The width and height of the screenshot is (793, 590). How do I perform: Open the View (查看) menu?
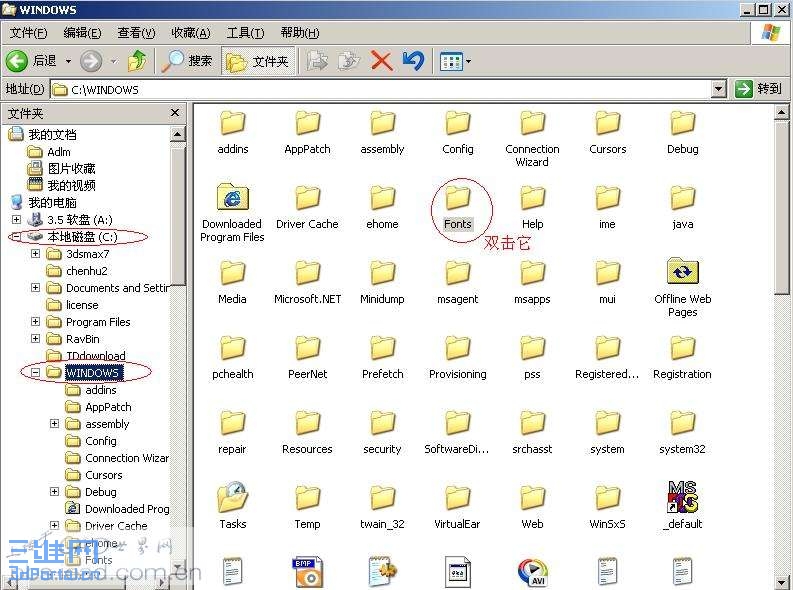coord(136,33)
